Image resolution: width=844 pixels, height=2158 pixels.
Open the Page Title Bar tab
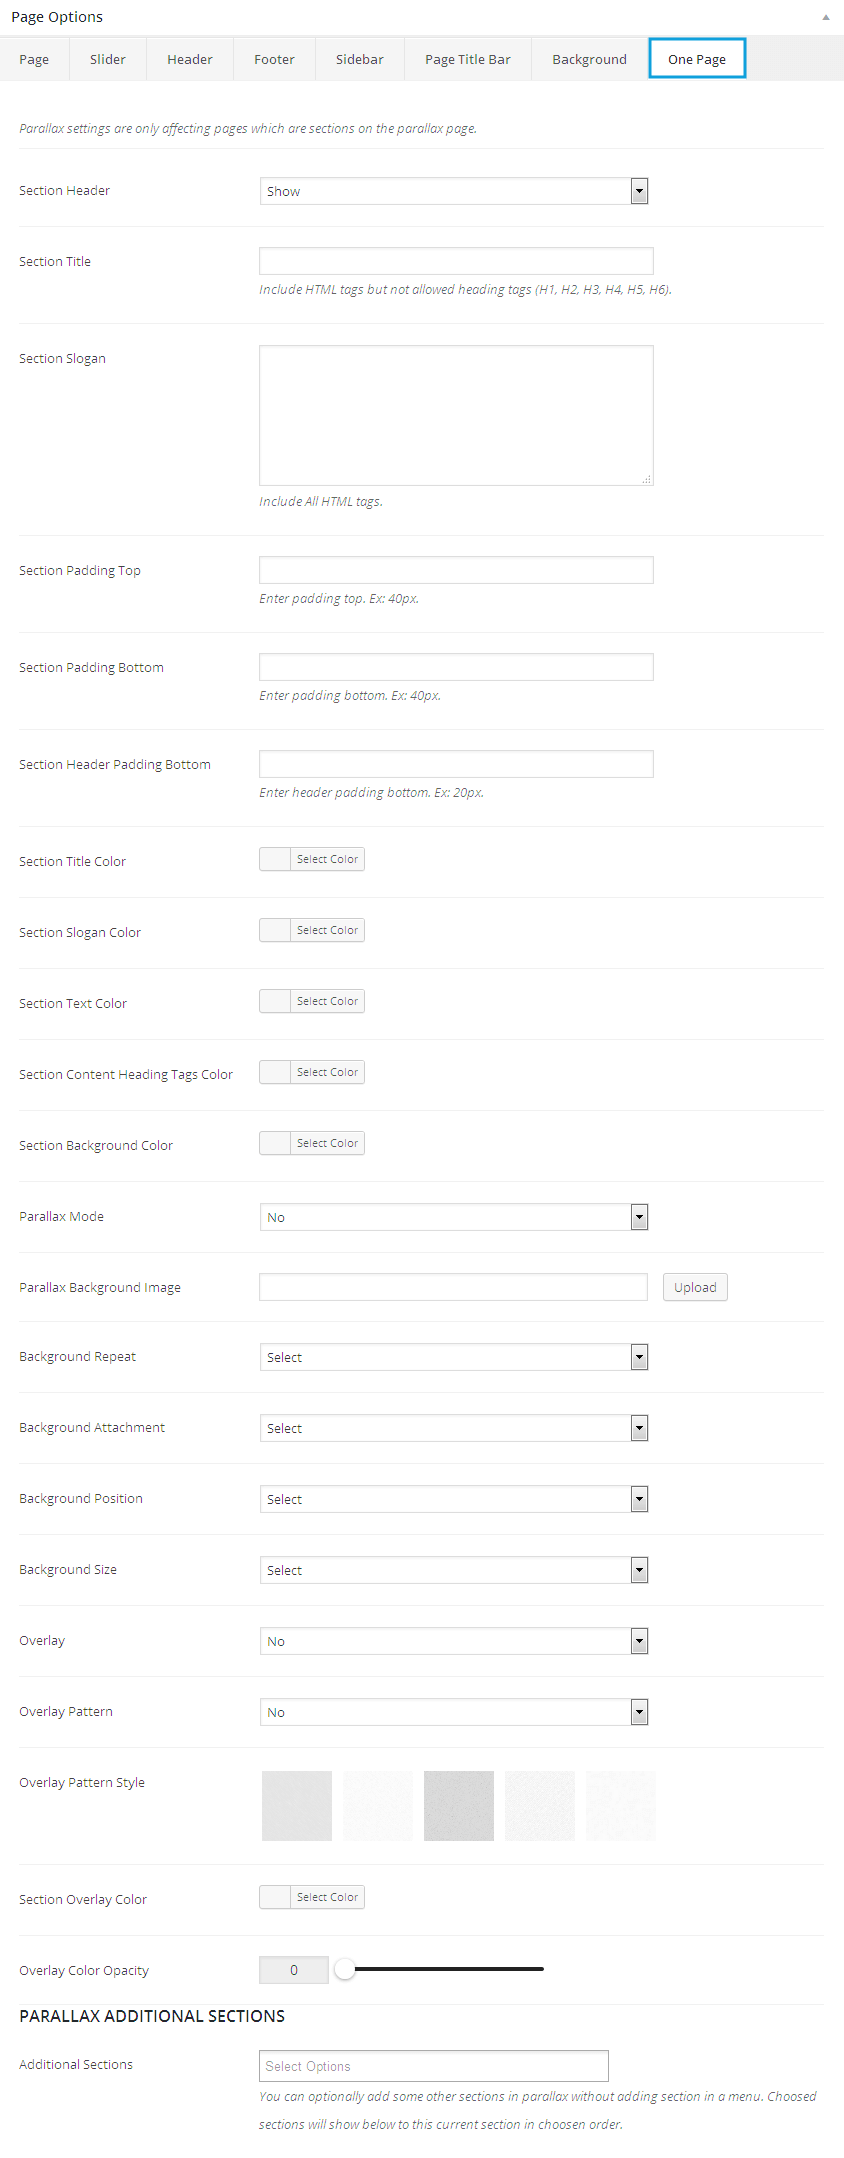(x=467, y=59)
